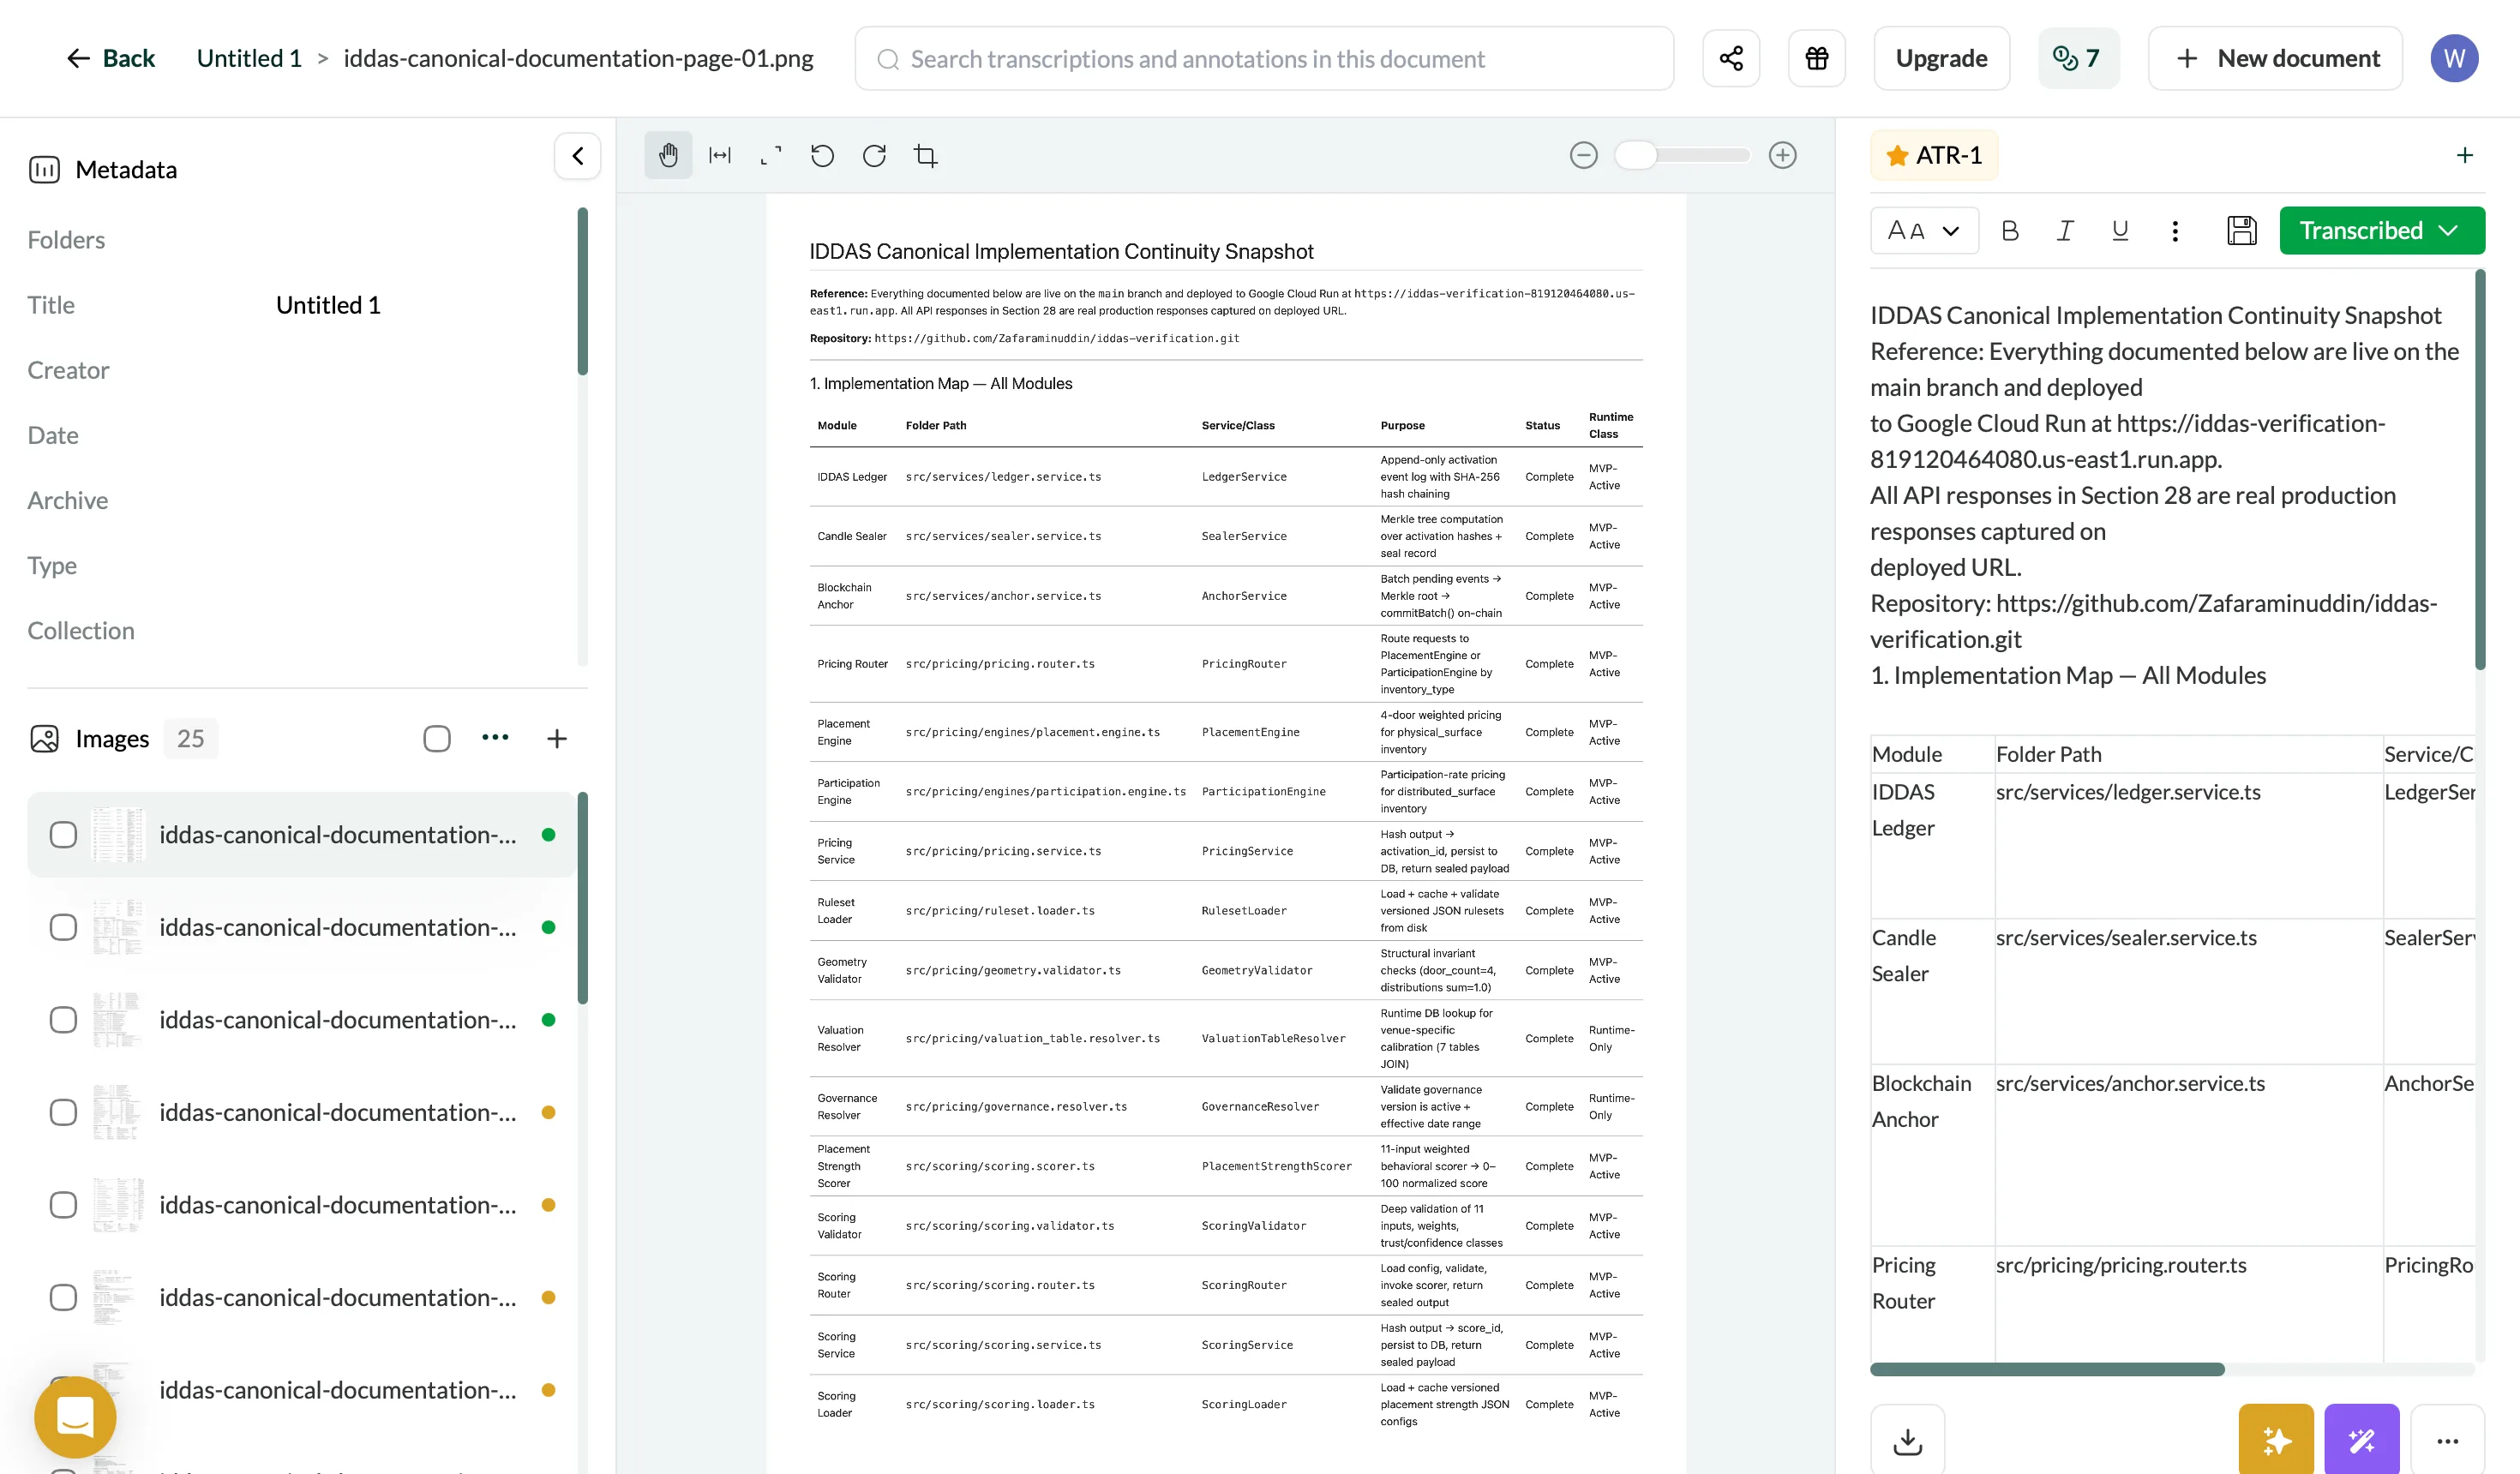
Task: Adjust the image zoom slider
Action: (x=1682, y=155)
